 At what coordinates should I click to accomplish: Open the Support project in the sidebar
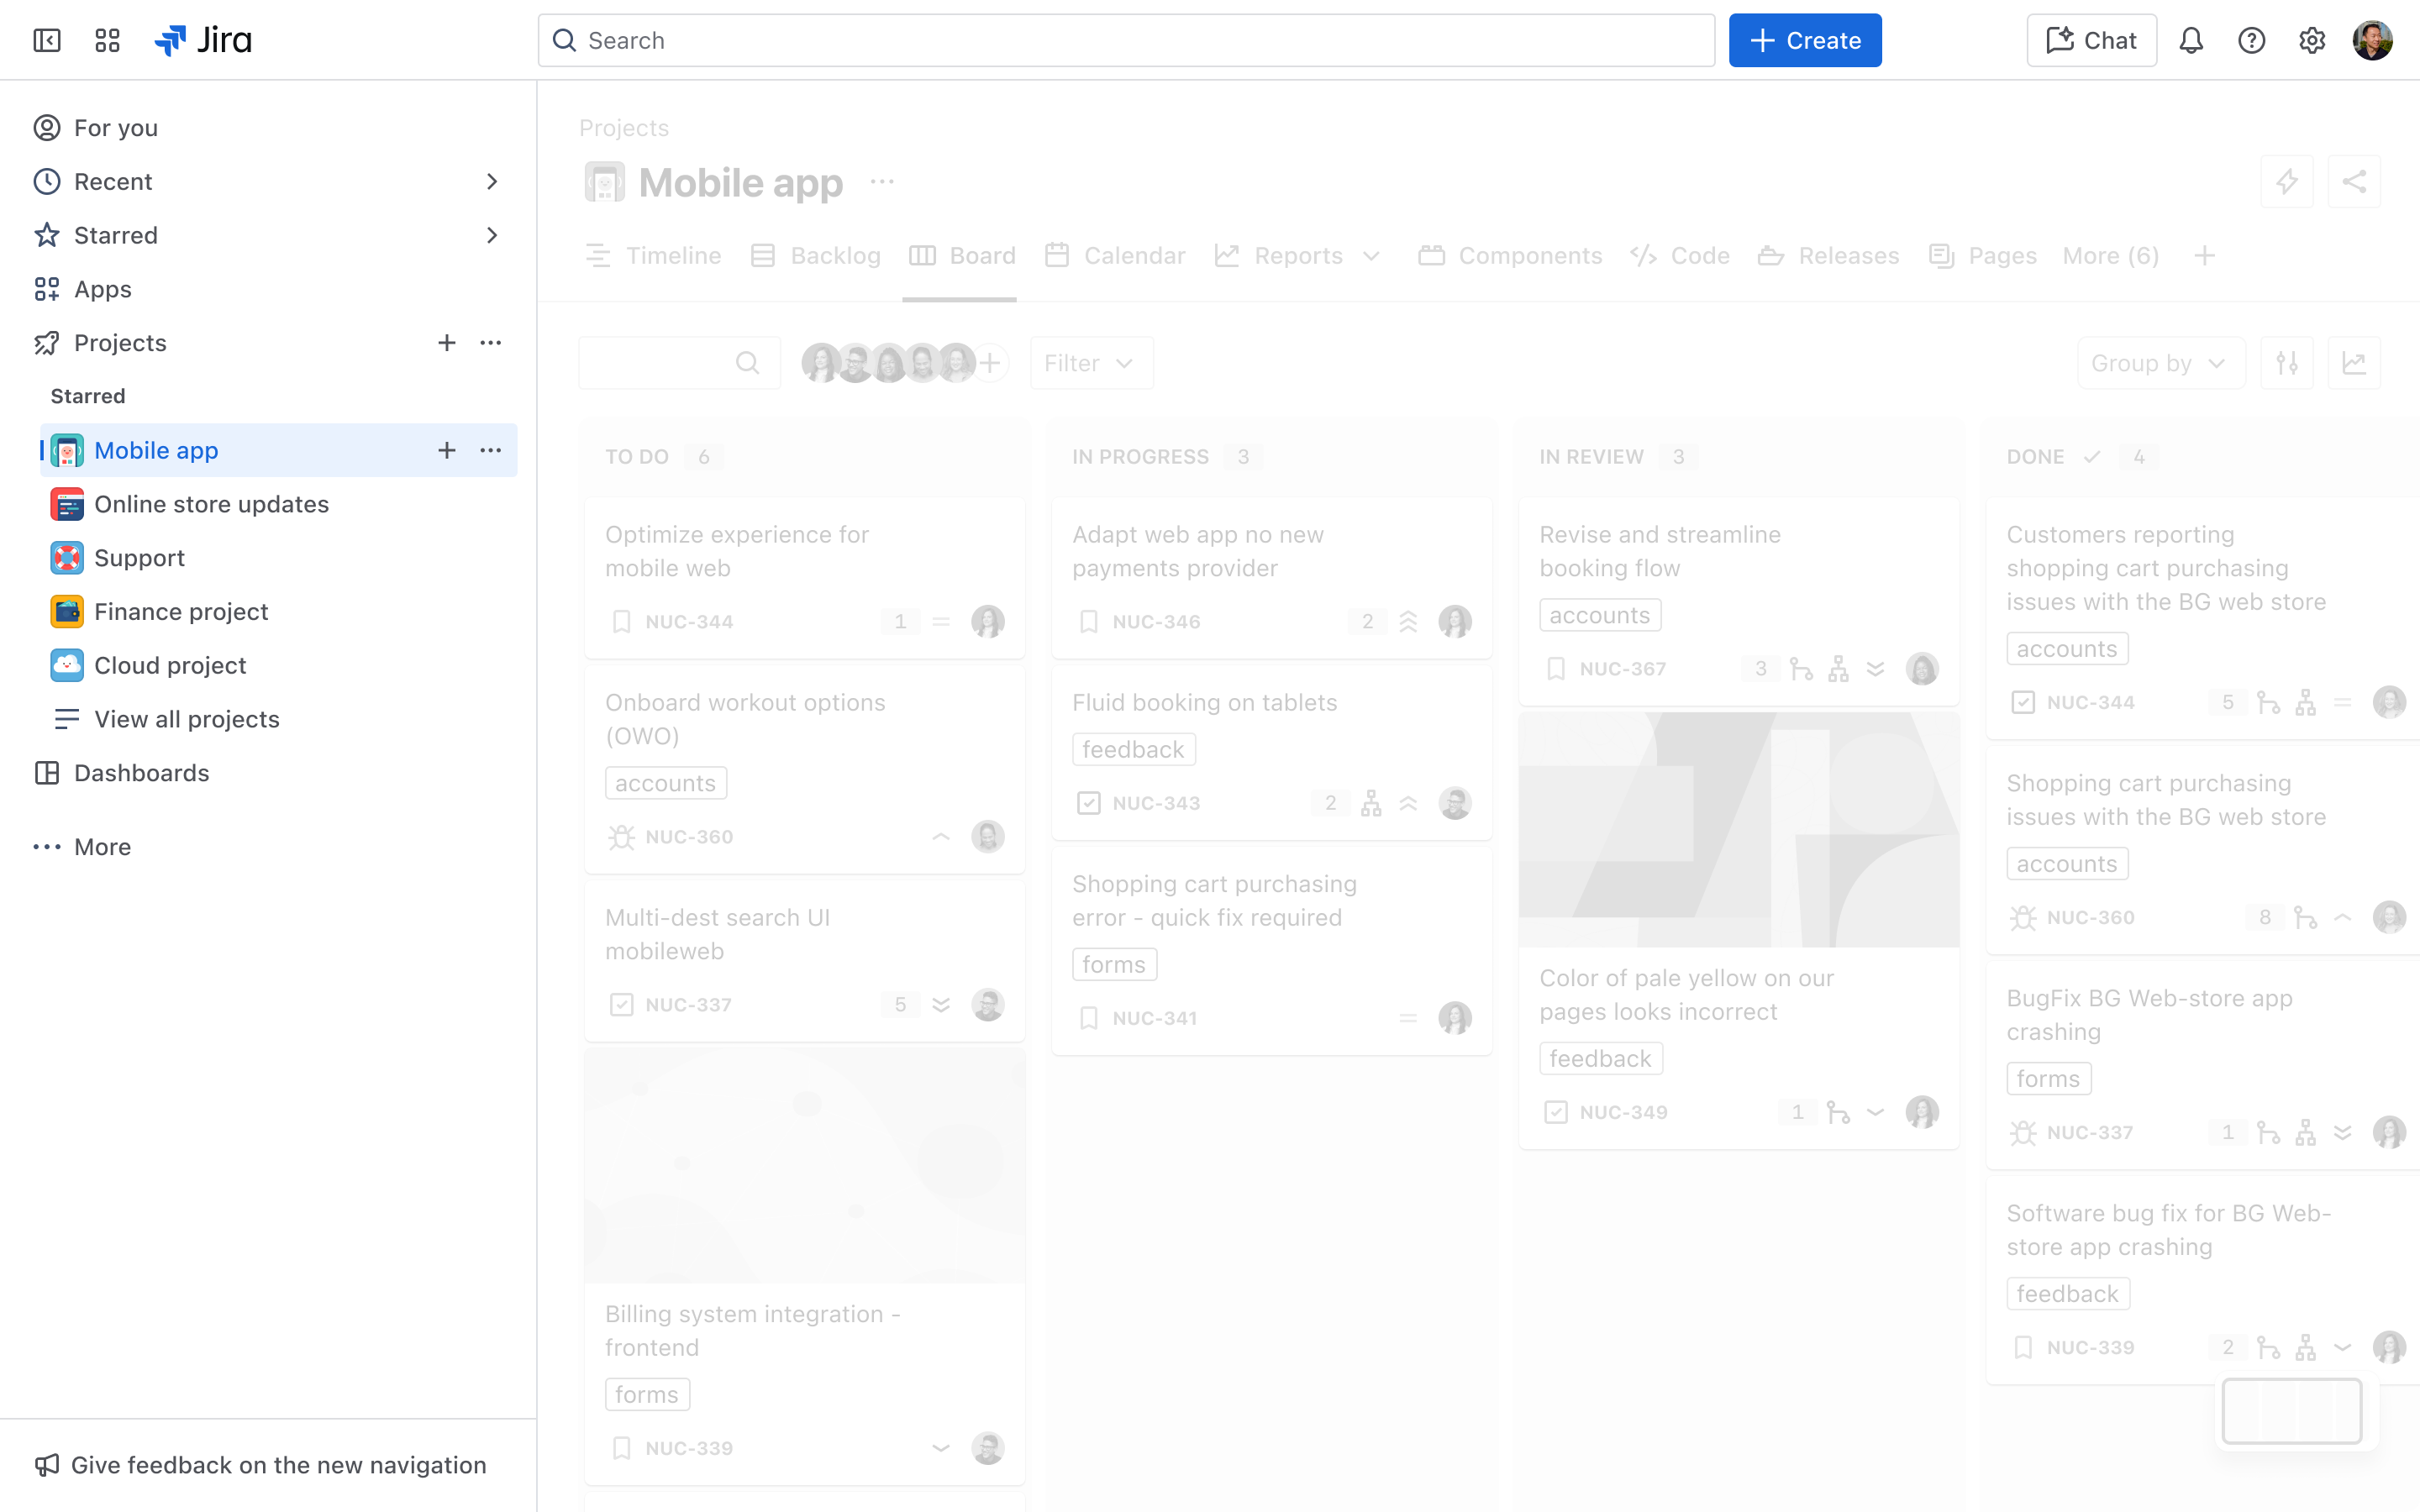click(x=139, y=558)
